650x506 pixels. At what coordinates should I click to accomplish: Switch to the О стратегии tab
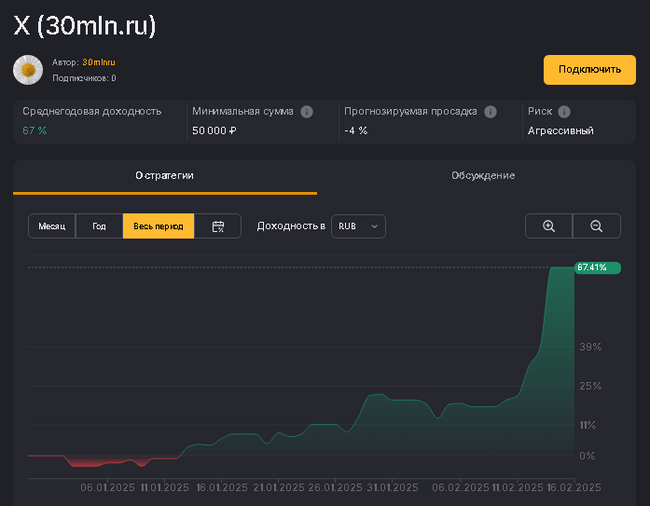(164, 176)
